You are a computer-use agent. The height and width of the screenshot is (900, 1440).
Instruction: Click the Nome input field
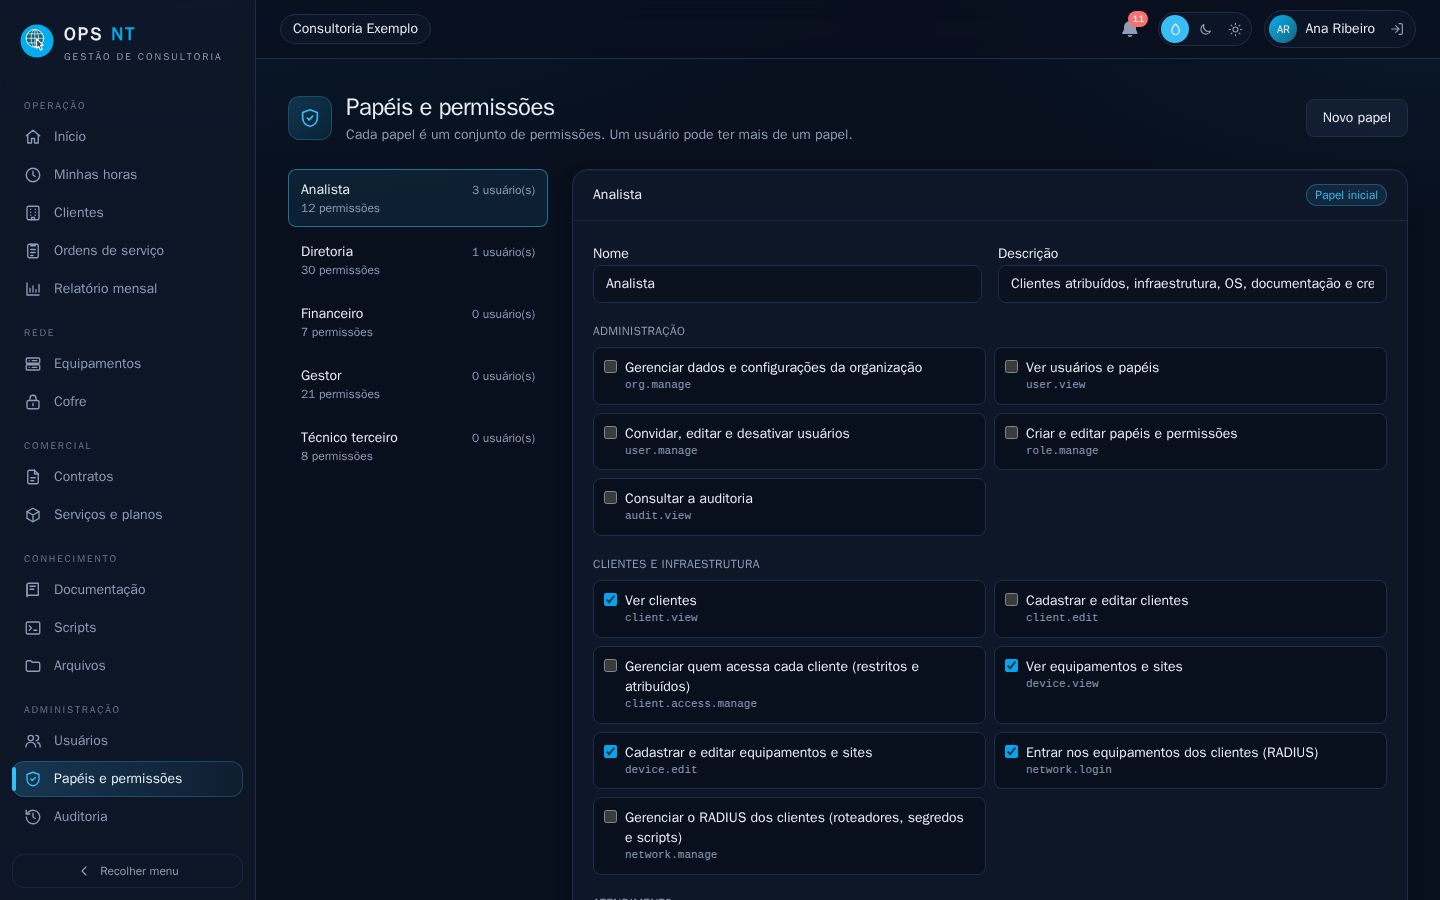(x=787, y=284)
